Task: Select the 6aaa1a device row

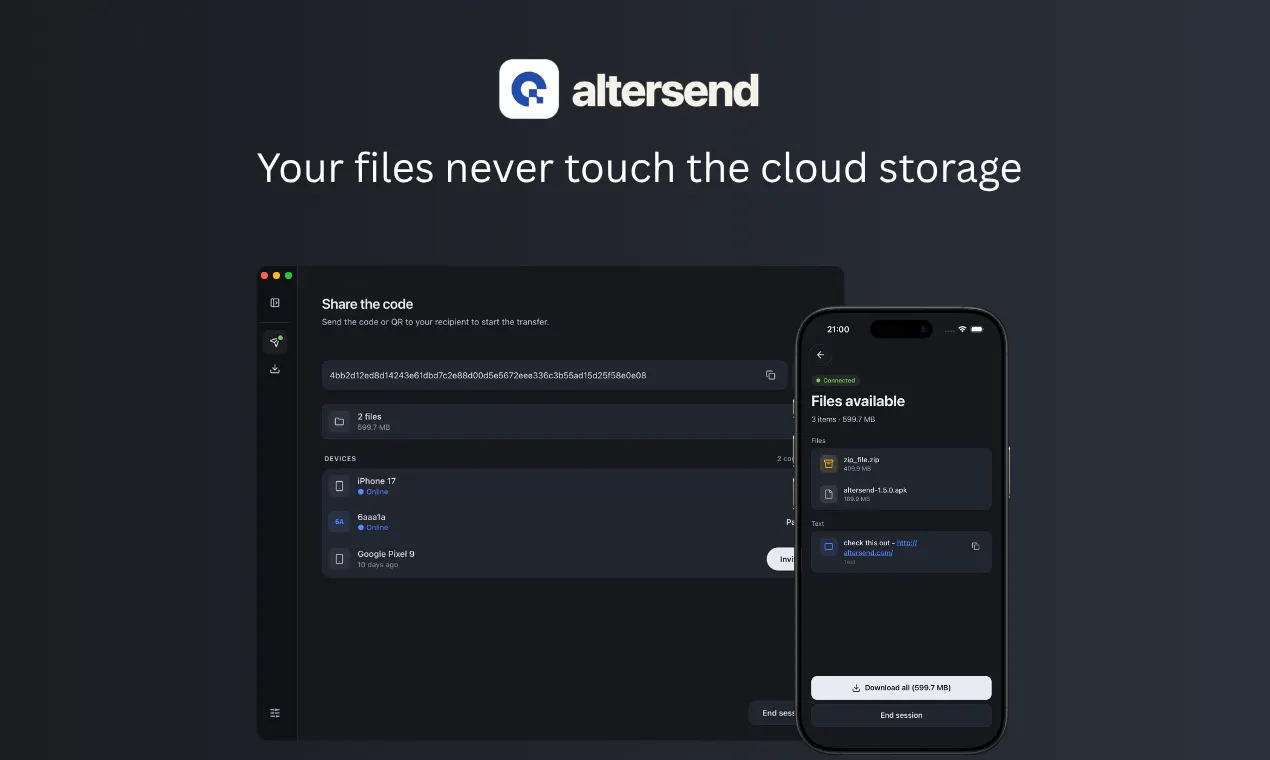Action: click(x=560, y=521)
